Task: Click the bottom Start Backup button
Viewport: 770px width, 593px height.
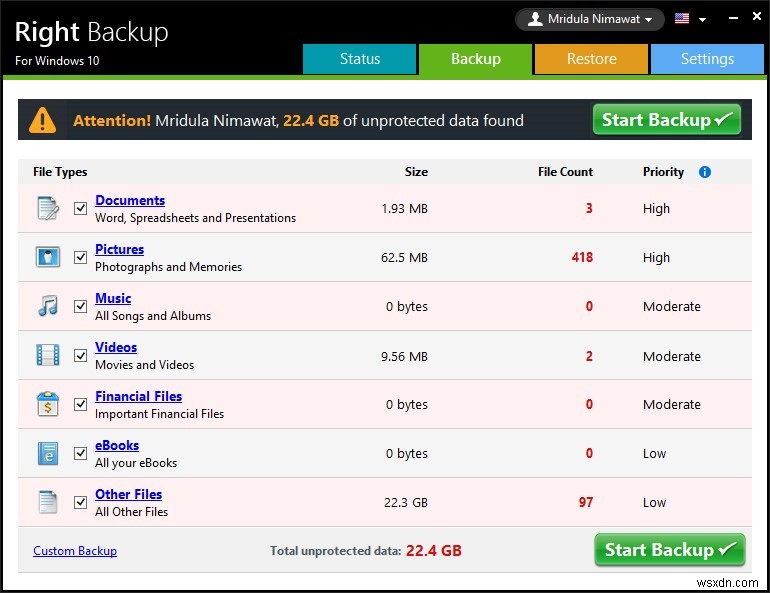Action: click(669, 550)
